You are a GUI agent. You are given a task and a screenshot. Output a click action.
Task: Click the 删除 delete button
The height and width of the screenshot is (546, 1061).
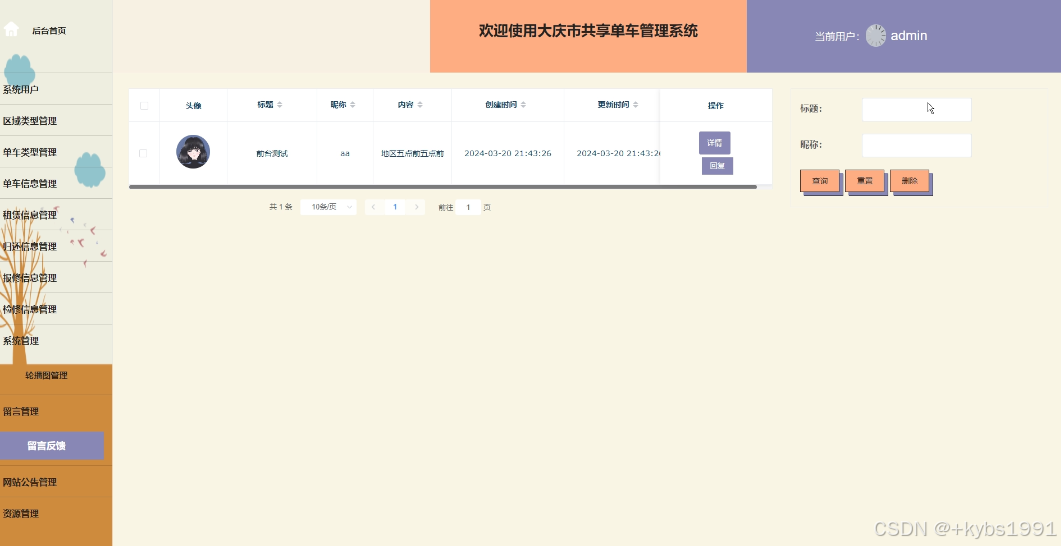click(x=909, y=181)
